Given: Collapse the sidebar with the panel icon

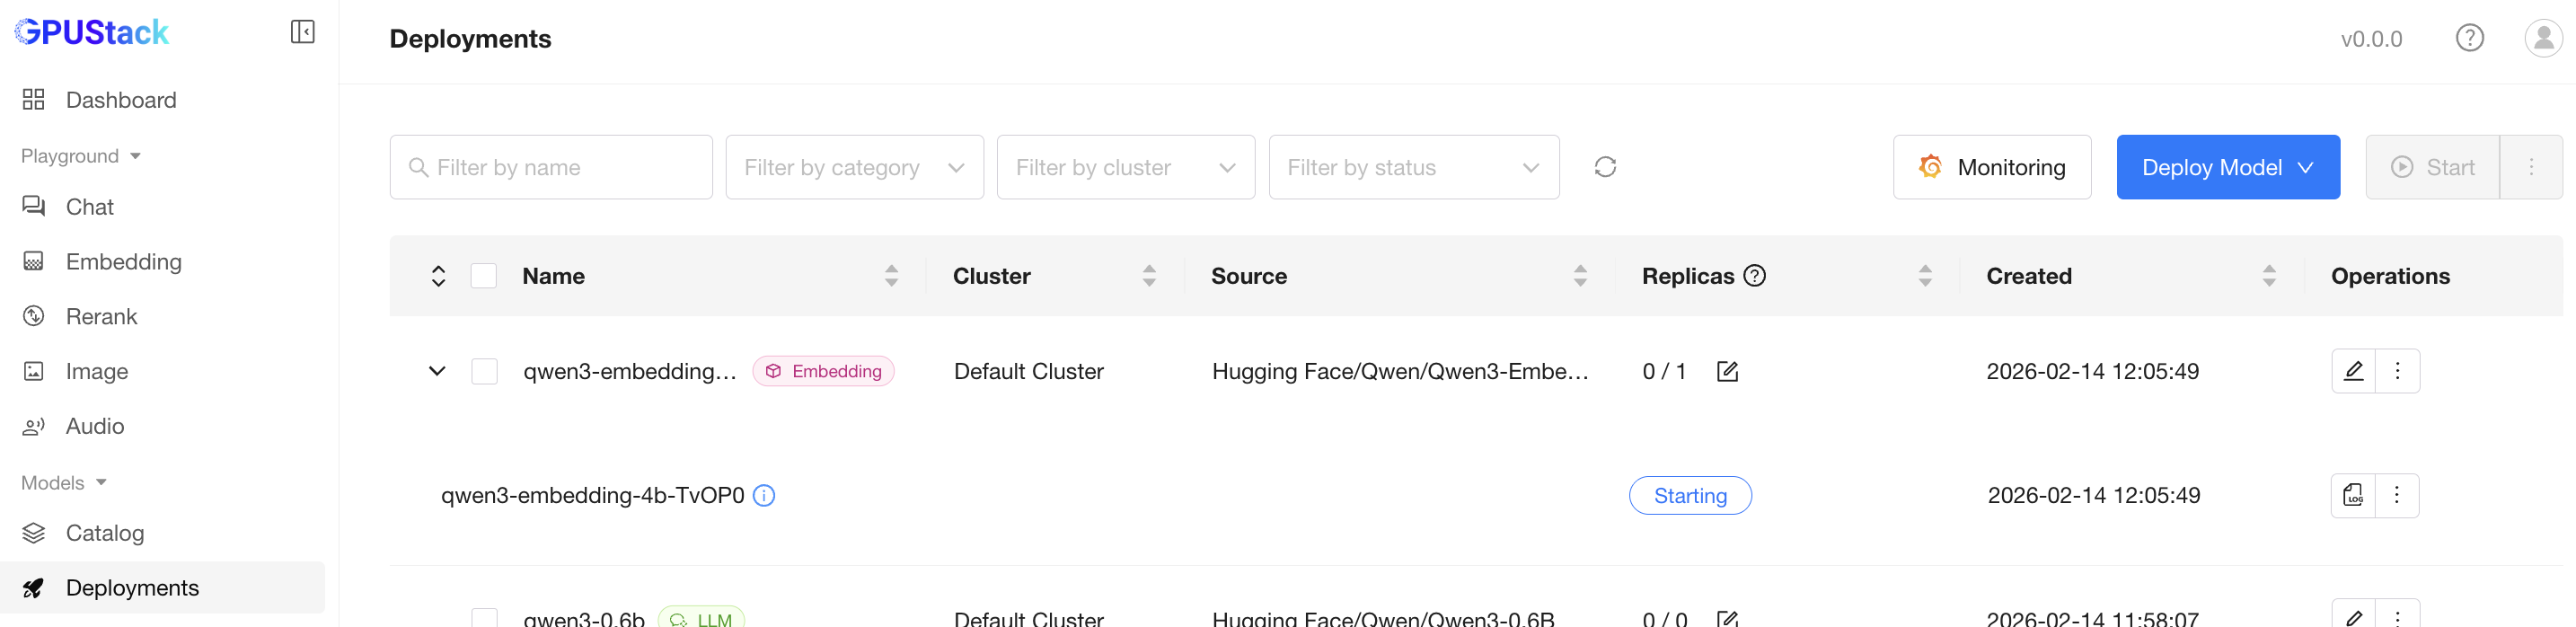Looking at the screenshot, I should 303,32.
